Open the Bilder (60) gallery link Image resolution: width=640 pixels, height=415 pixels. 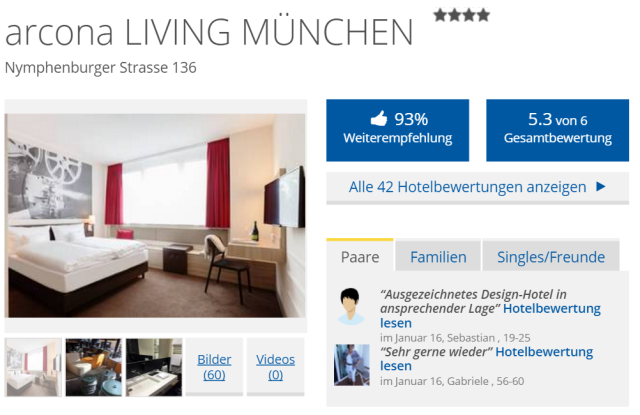[x=214, y=367]
